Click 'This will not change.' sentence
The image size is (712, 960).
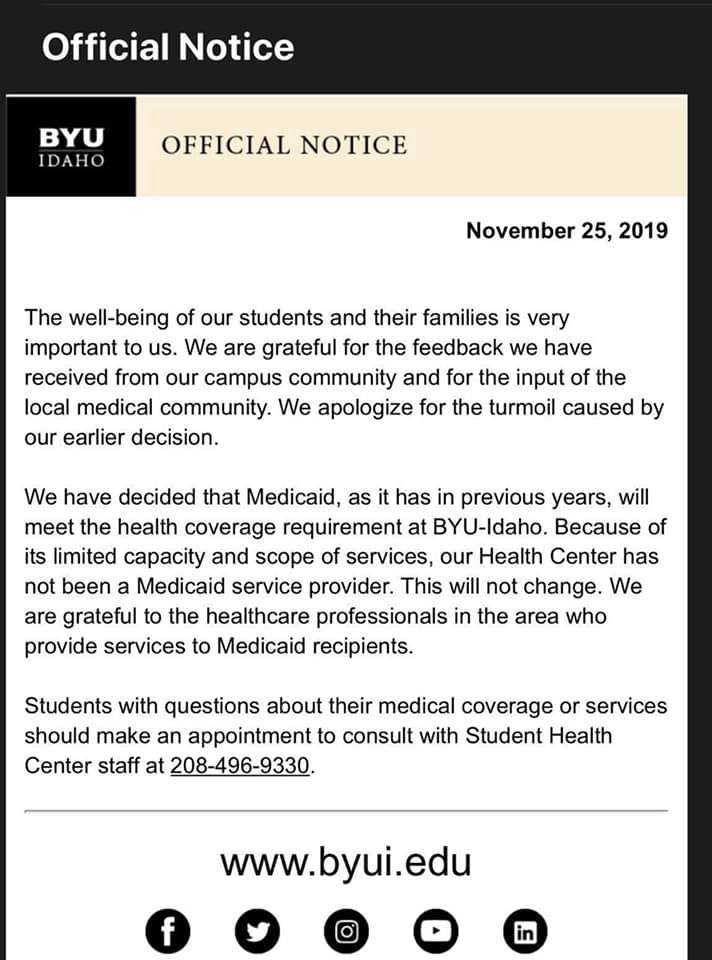coord(502,587)
